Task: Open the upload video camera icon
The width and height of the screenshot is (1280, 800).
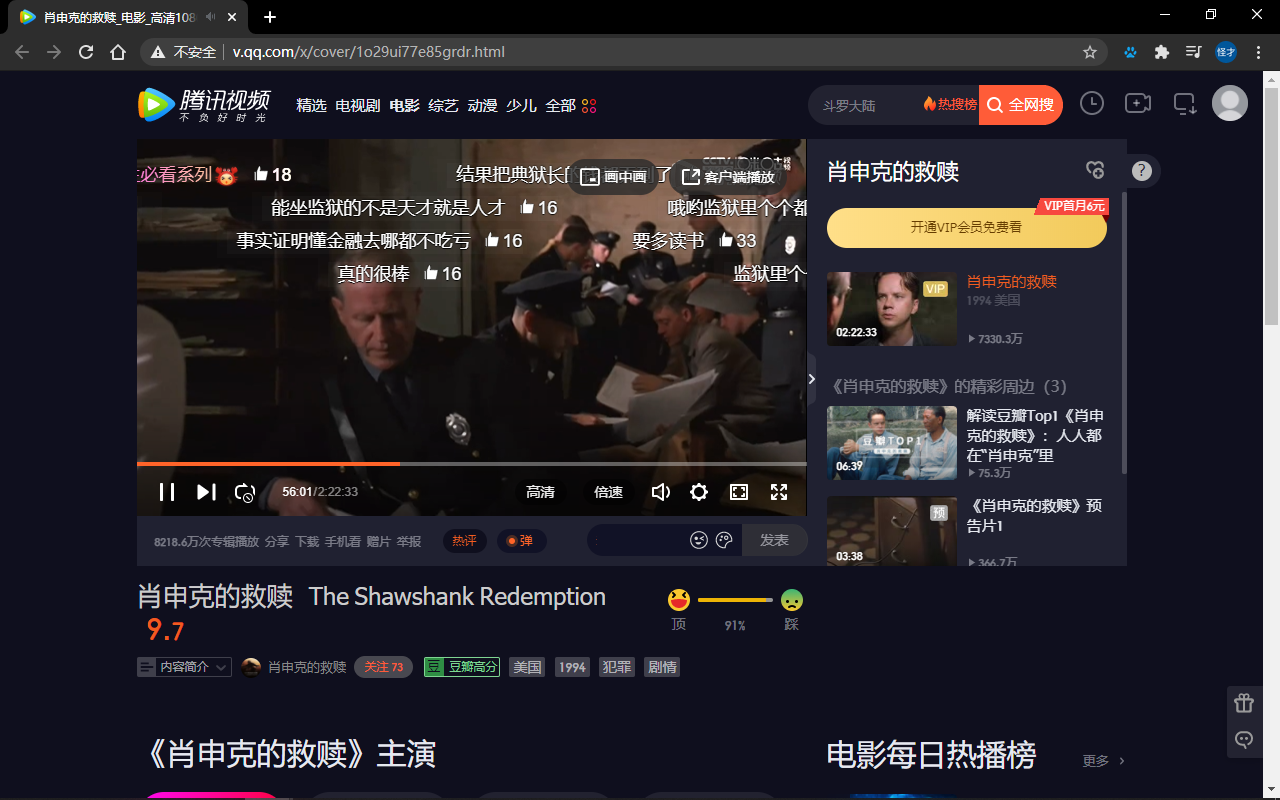Action: click(x=1138, y=103)
